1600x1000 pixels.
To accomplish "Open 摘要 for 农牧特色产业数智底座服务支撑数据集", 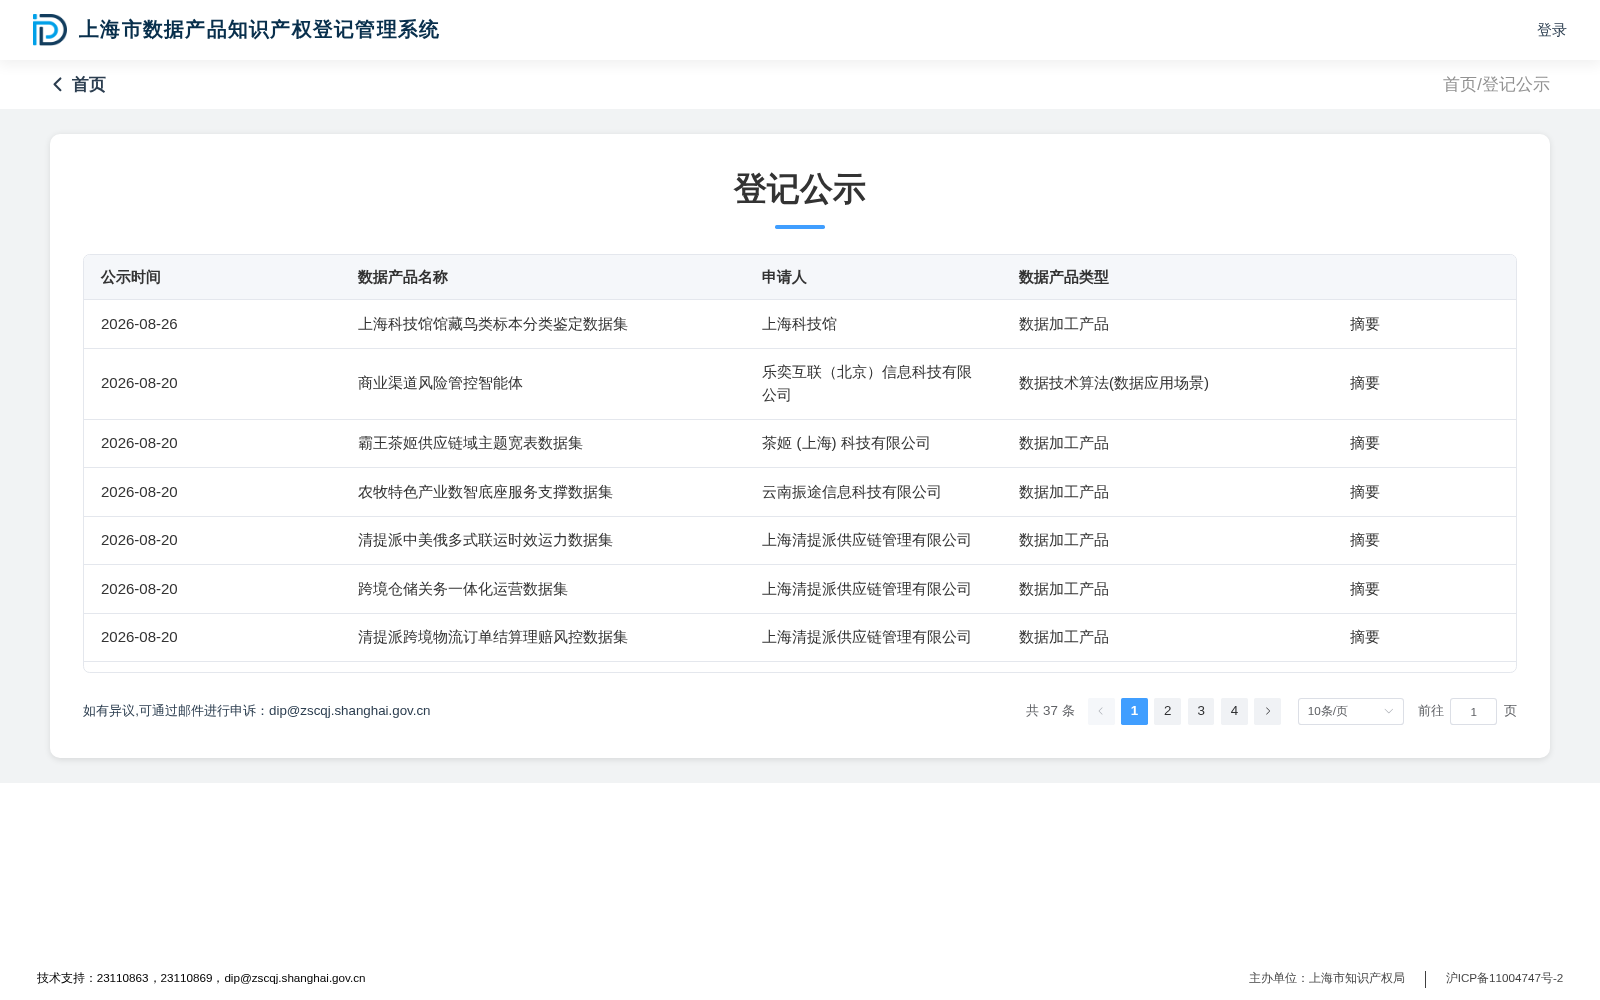I will coord(1364,492).
